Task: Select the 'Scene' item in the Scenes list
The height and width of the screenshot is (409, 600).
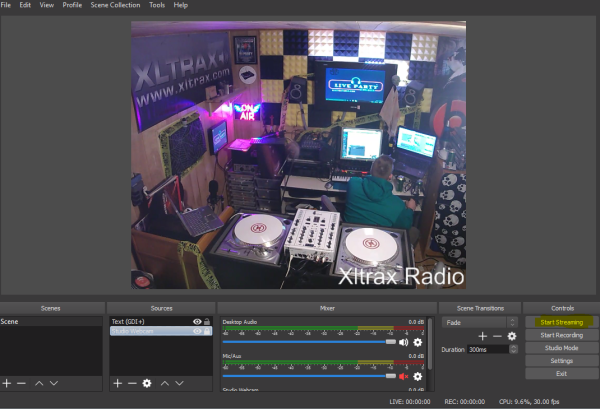Action: 51,321
